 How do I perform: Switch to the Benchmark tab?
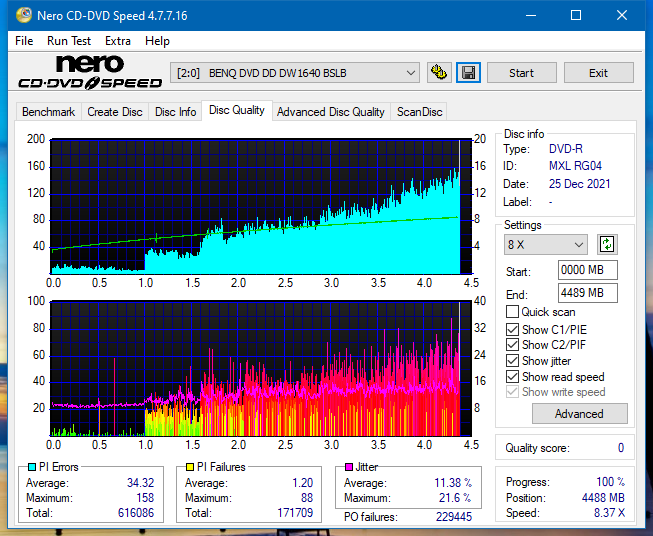(49, 112)
